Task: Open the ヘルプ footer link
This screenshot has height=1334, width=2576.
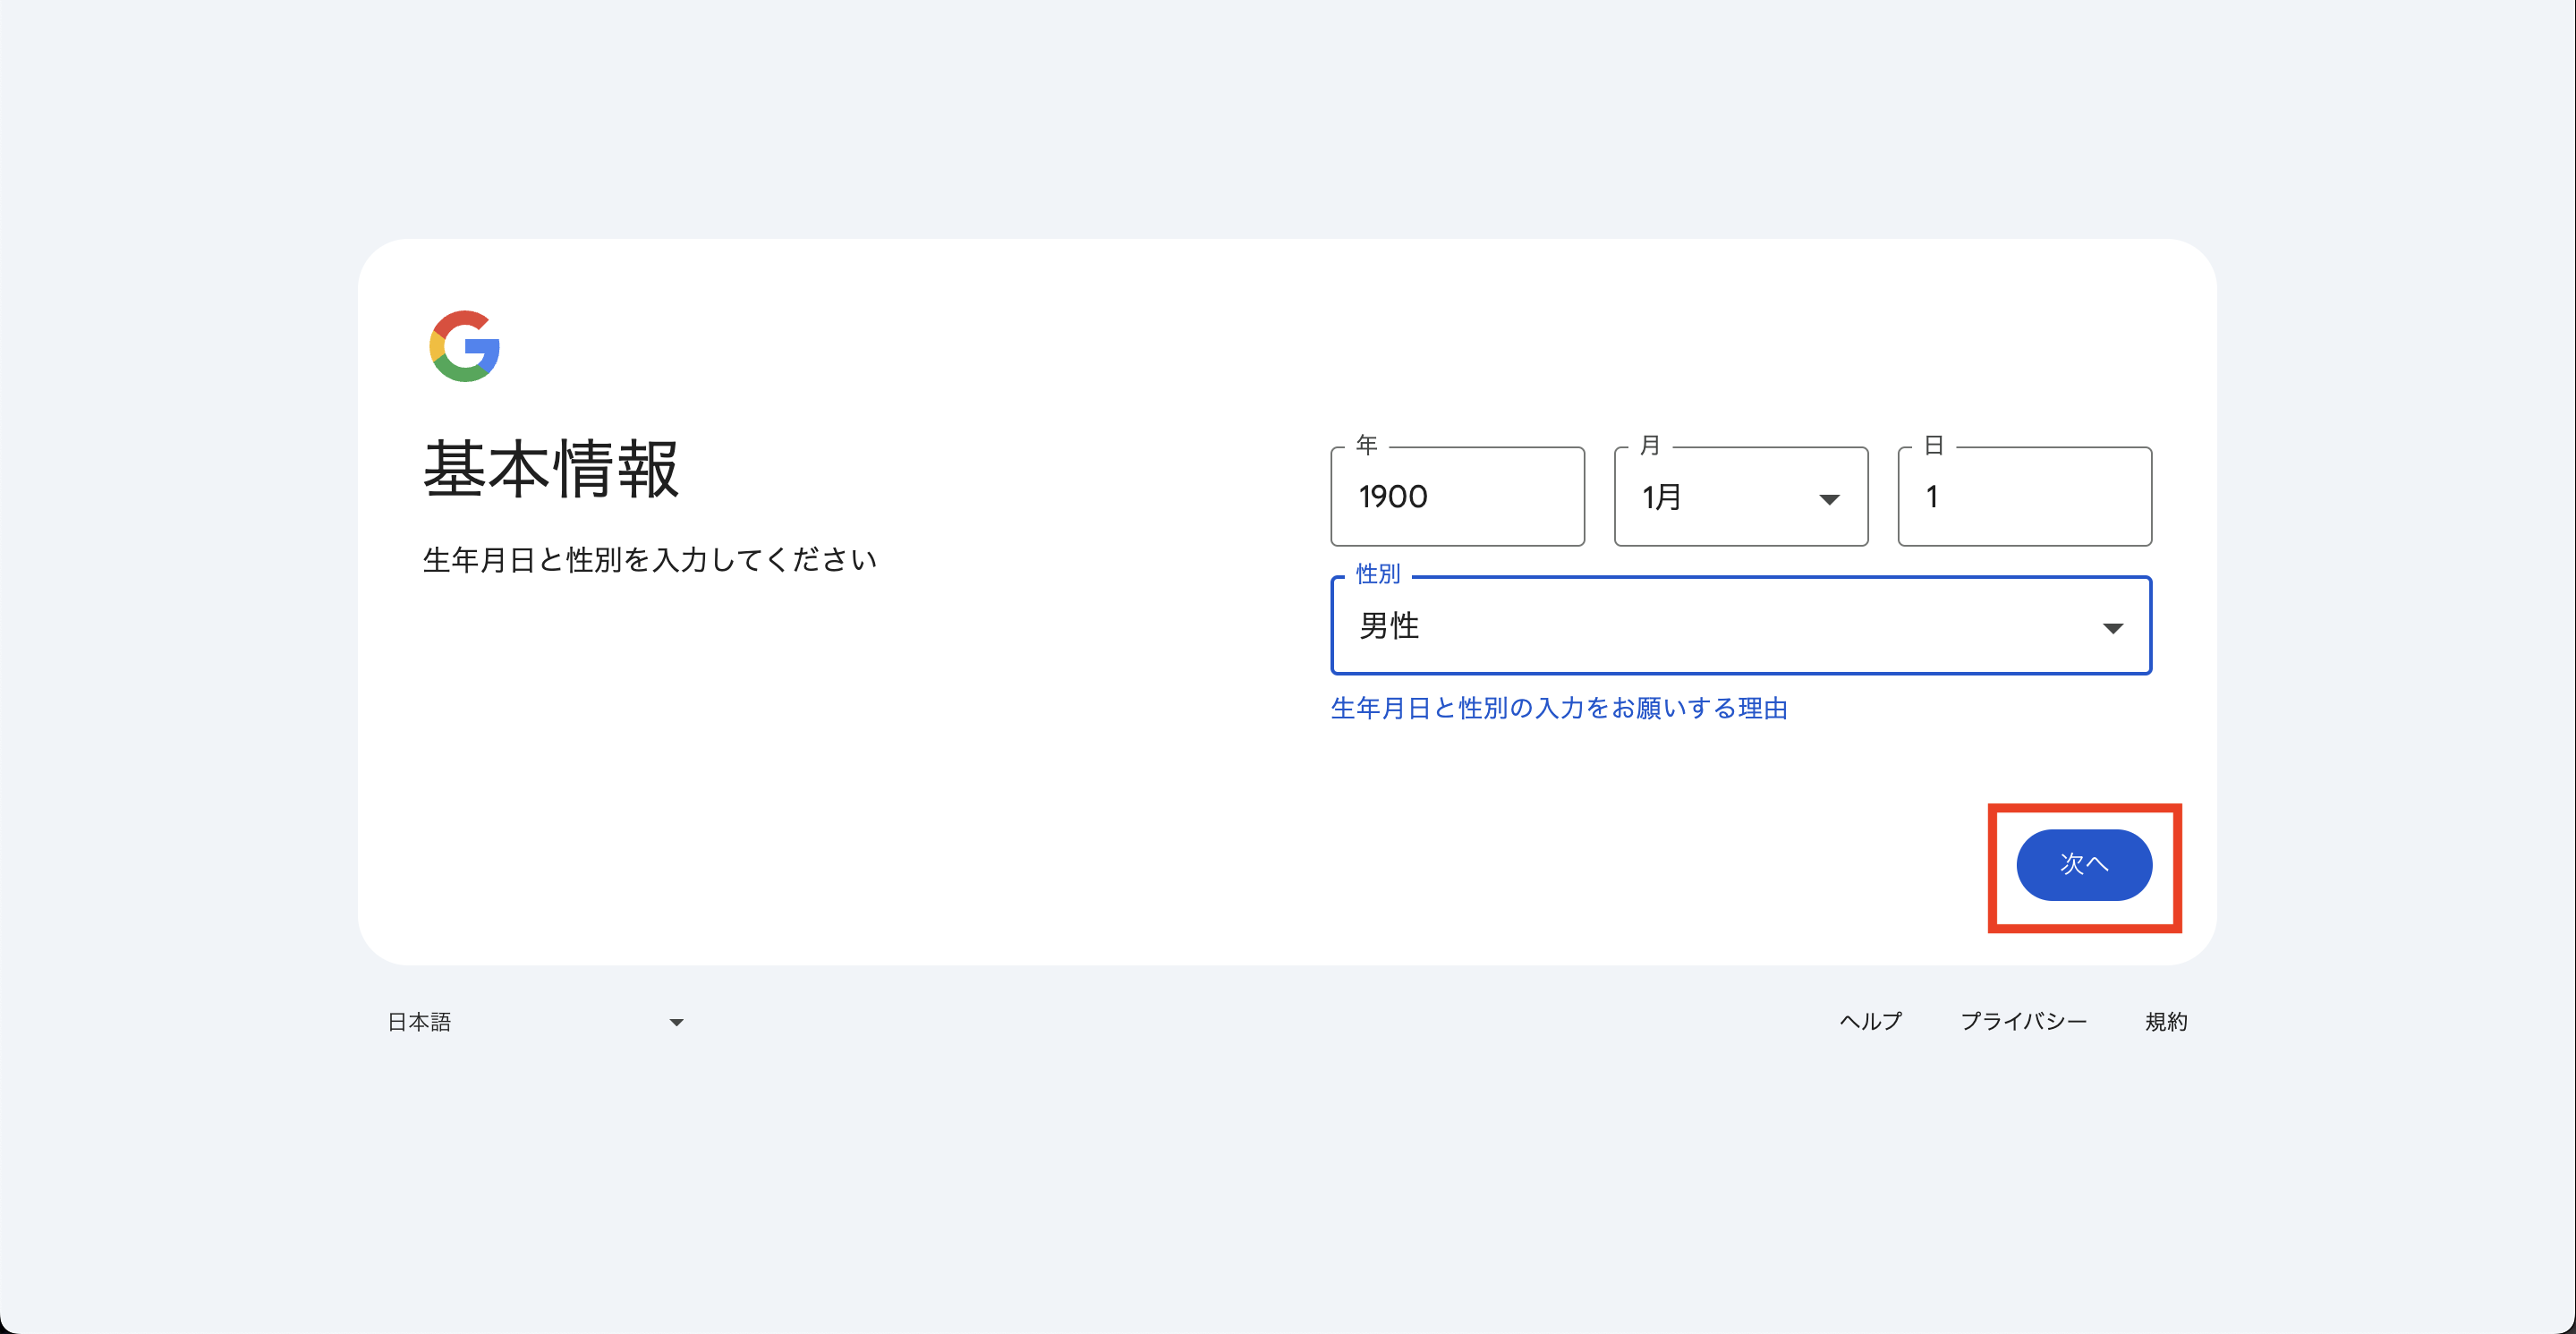Action: (x=1870, y=1021)
